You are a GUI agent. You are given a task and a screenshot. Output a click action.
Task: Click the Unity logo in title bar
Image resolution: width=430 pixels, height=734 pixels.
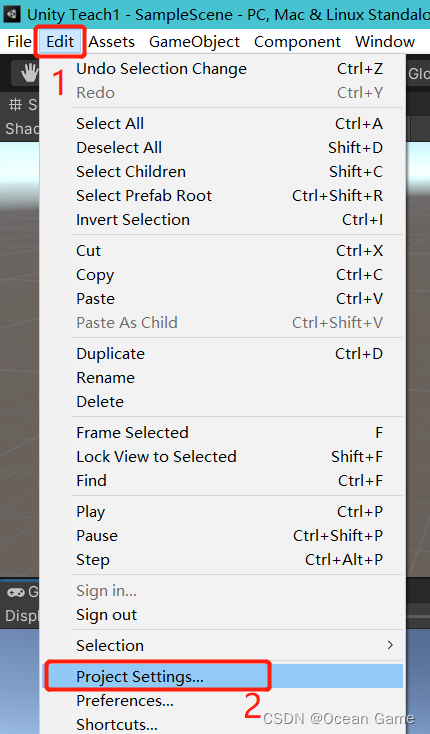pyautogui.click(x=11, y=14)
